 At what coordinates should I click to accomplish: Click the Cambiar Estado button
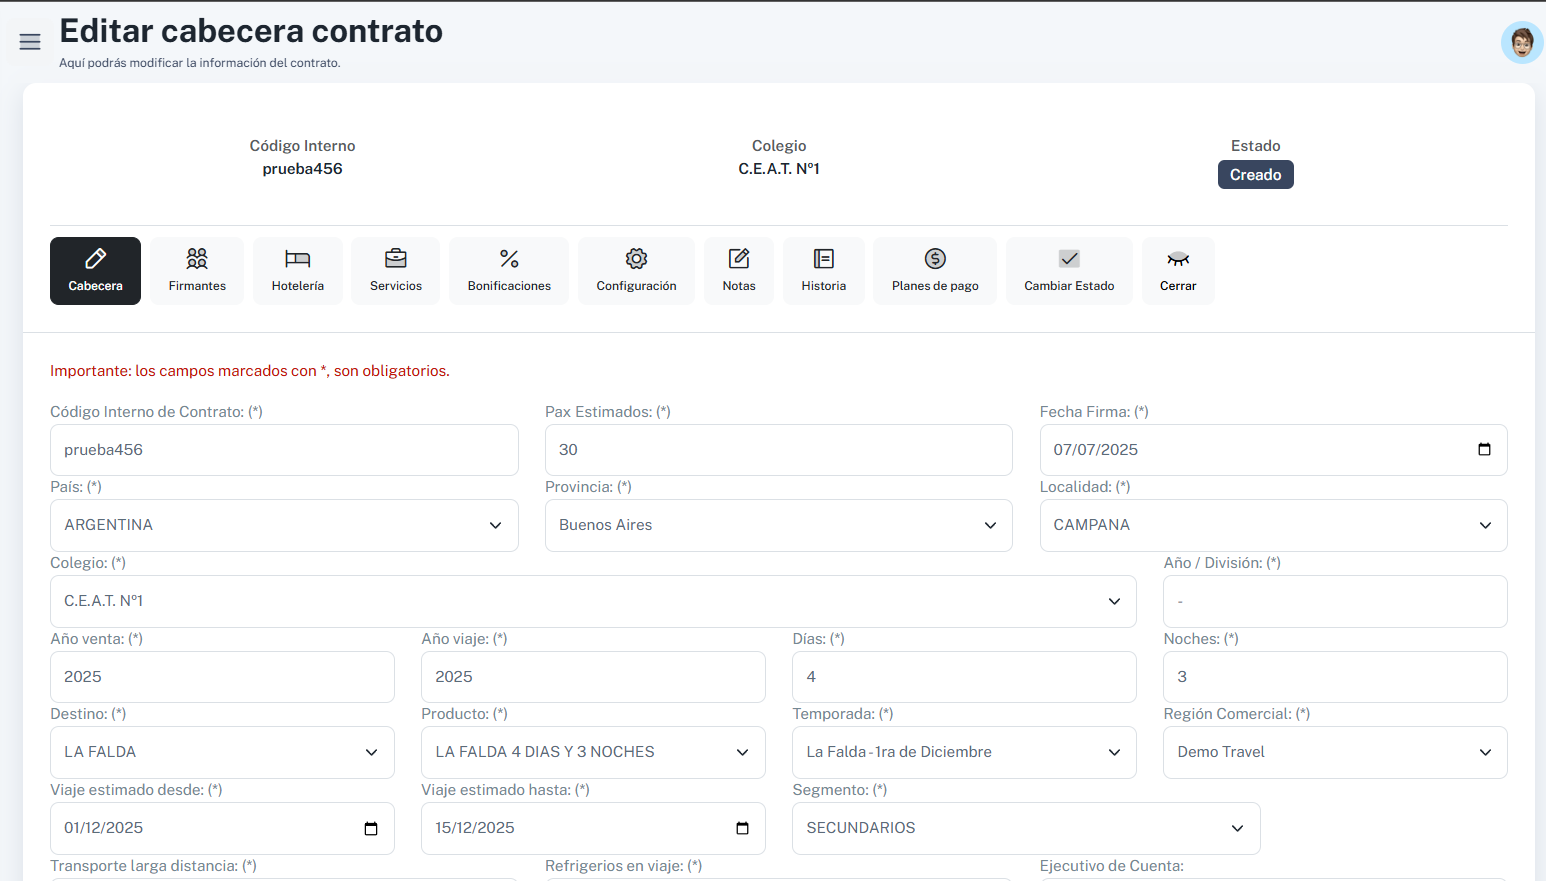[1069, 271]
